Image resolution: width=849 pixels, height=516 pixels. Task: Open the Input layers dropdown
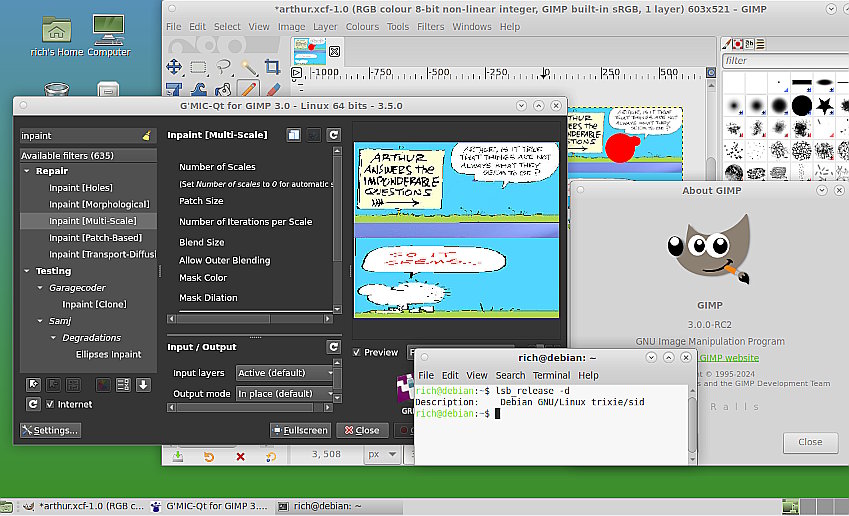(284, 373)
